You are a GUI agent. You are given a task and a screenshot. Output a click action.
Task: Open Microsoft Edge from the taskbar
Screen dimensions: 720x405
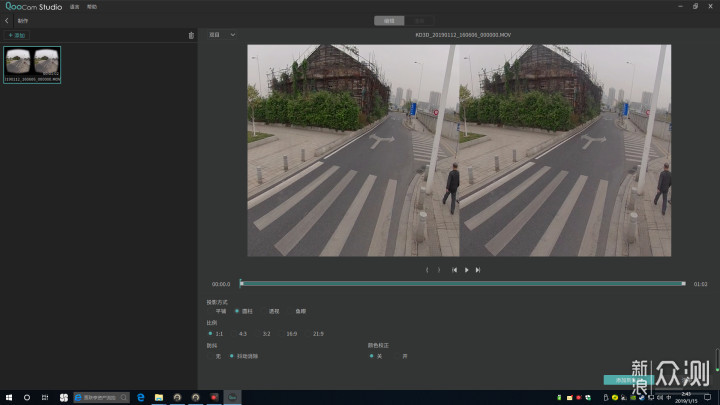click(141, 397)
